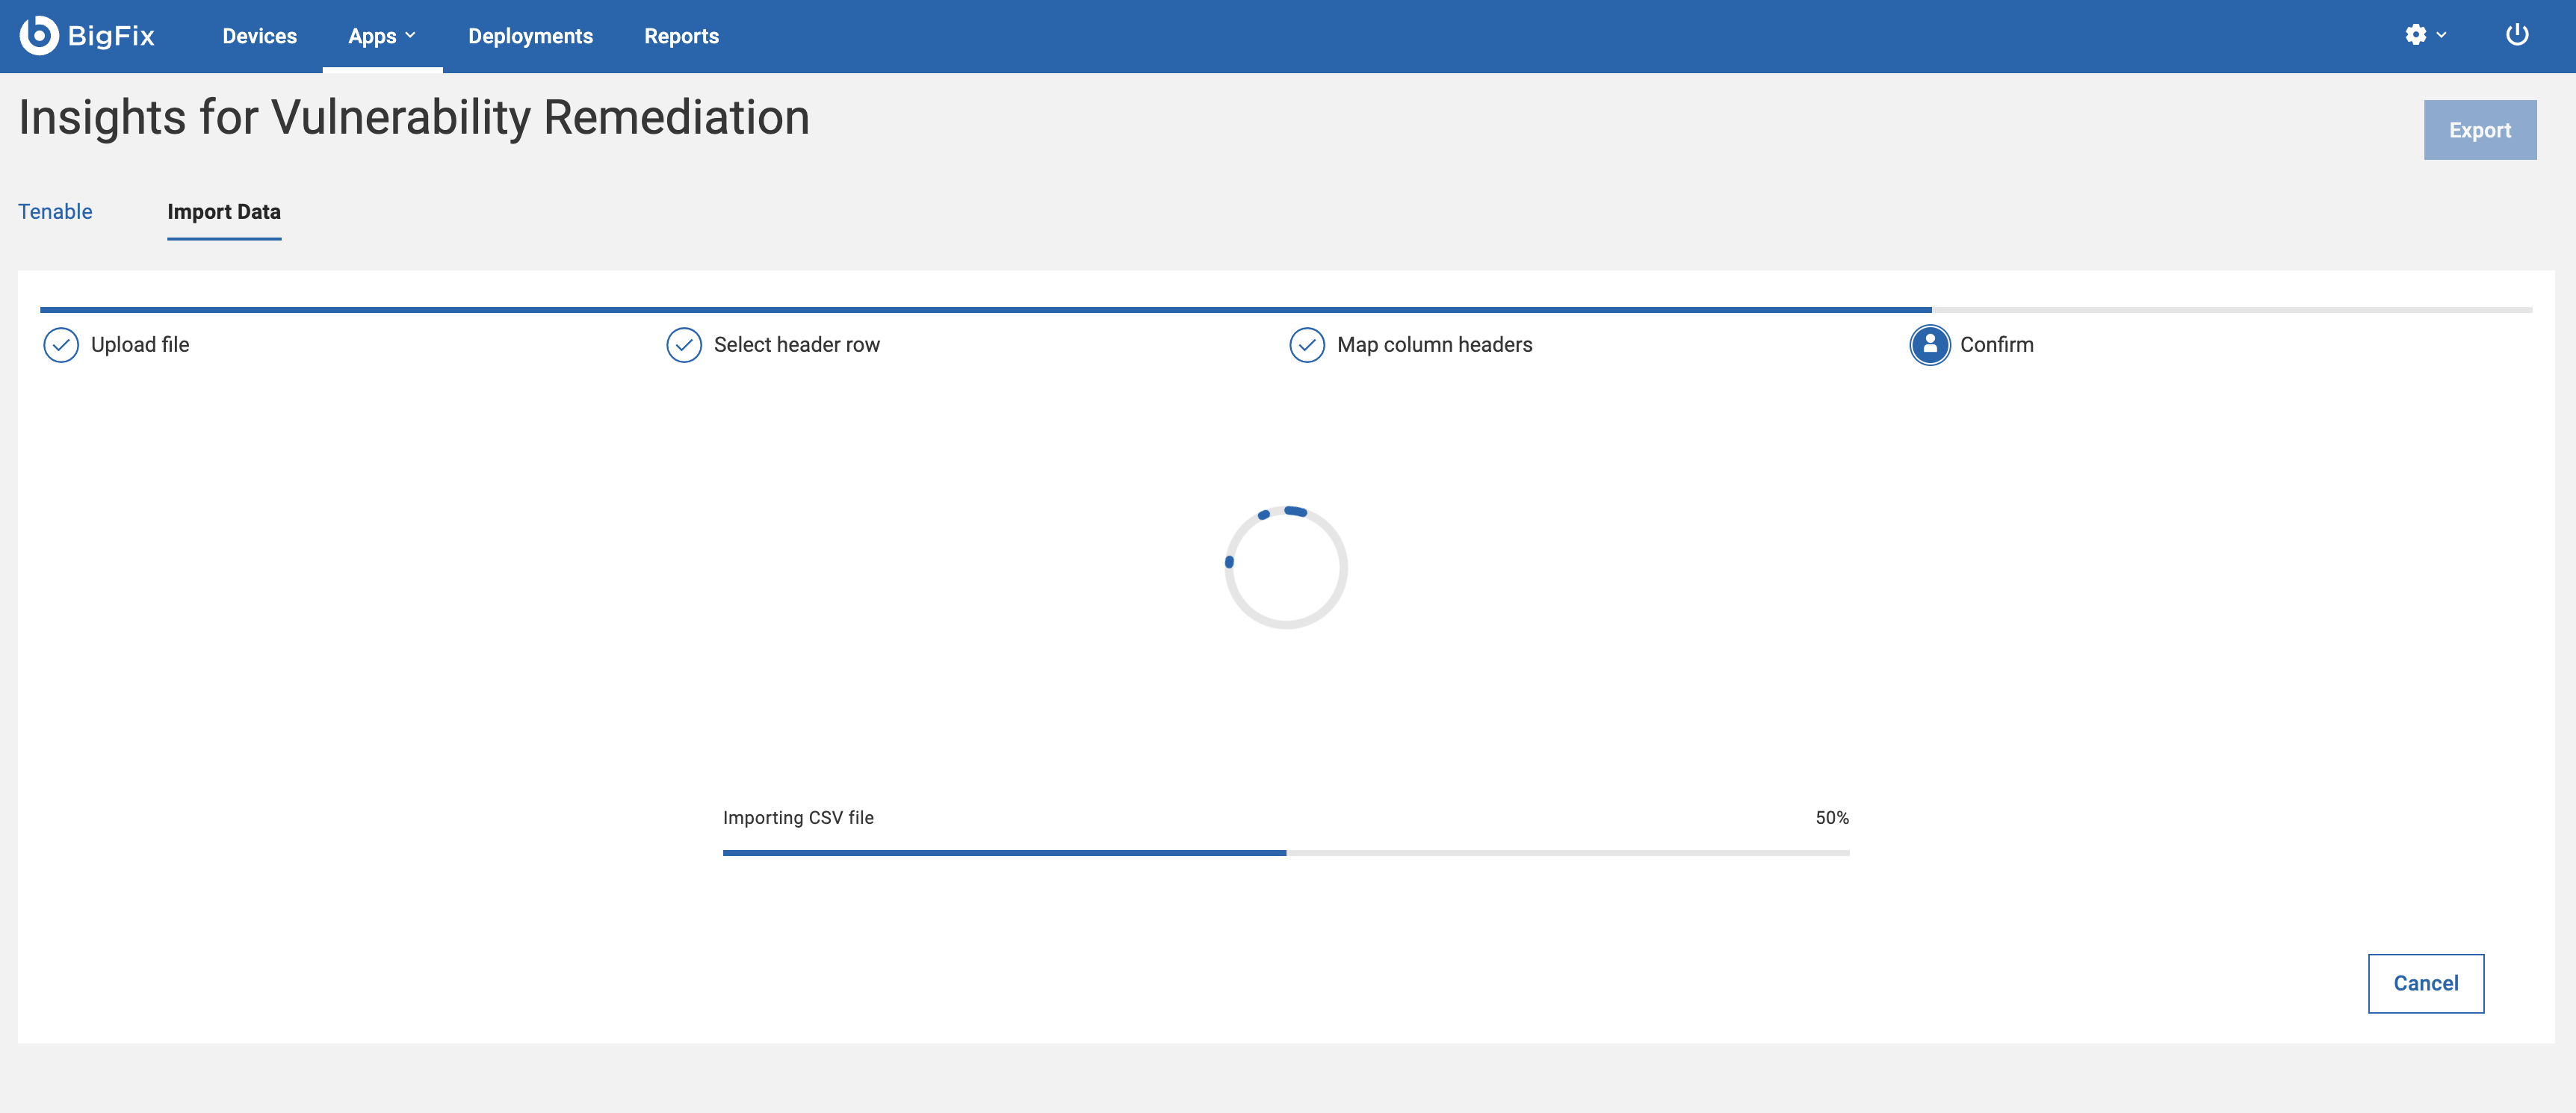Open the settings gear menu
The image size is (2576, 1113).
point(2415,35)
